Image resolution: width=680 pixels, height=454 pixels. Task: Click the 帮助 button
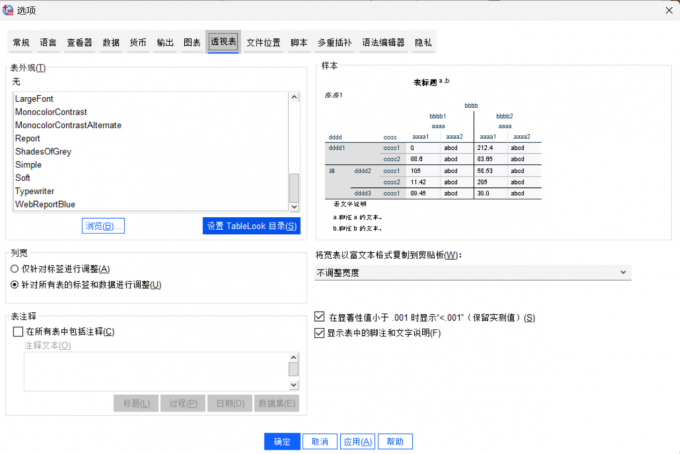(x=395, y=441)
